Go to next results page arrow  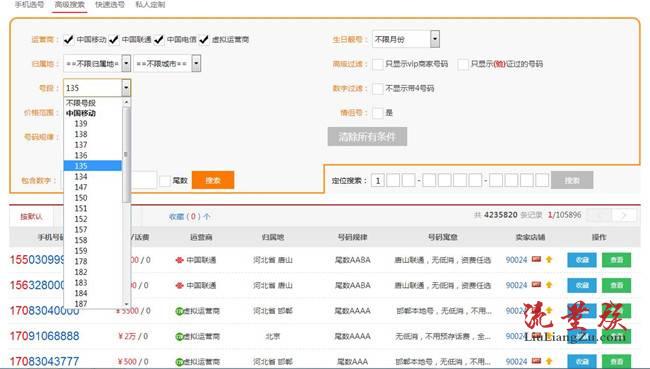coord(624,215)
